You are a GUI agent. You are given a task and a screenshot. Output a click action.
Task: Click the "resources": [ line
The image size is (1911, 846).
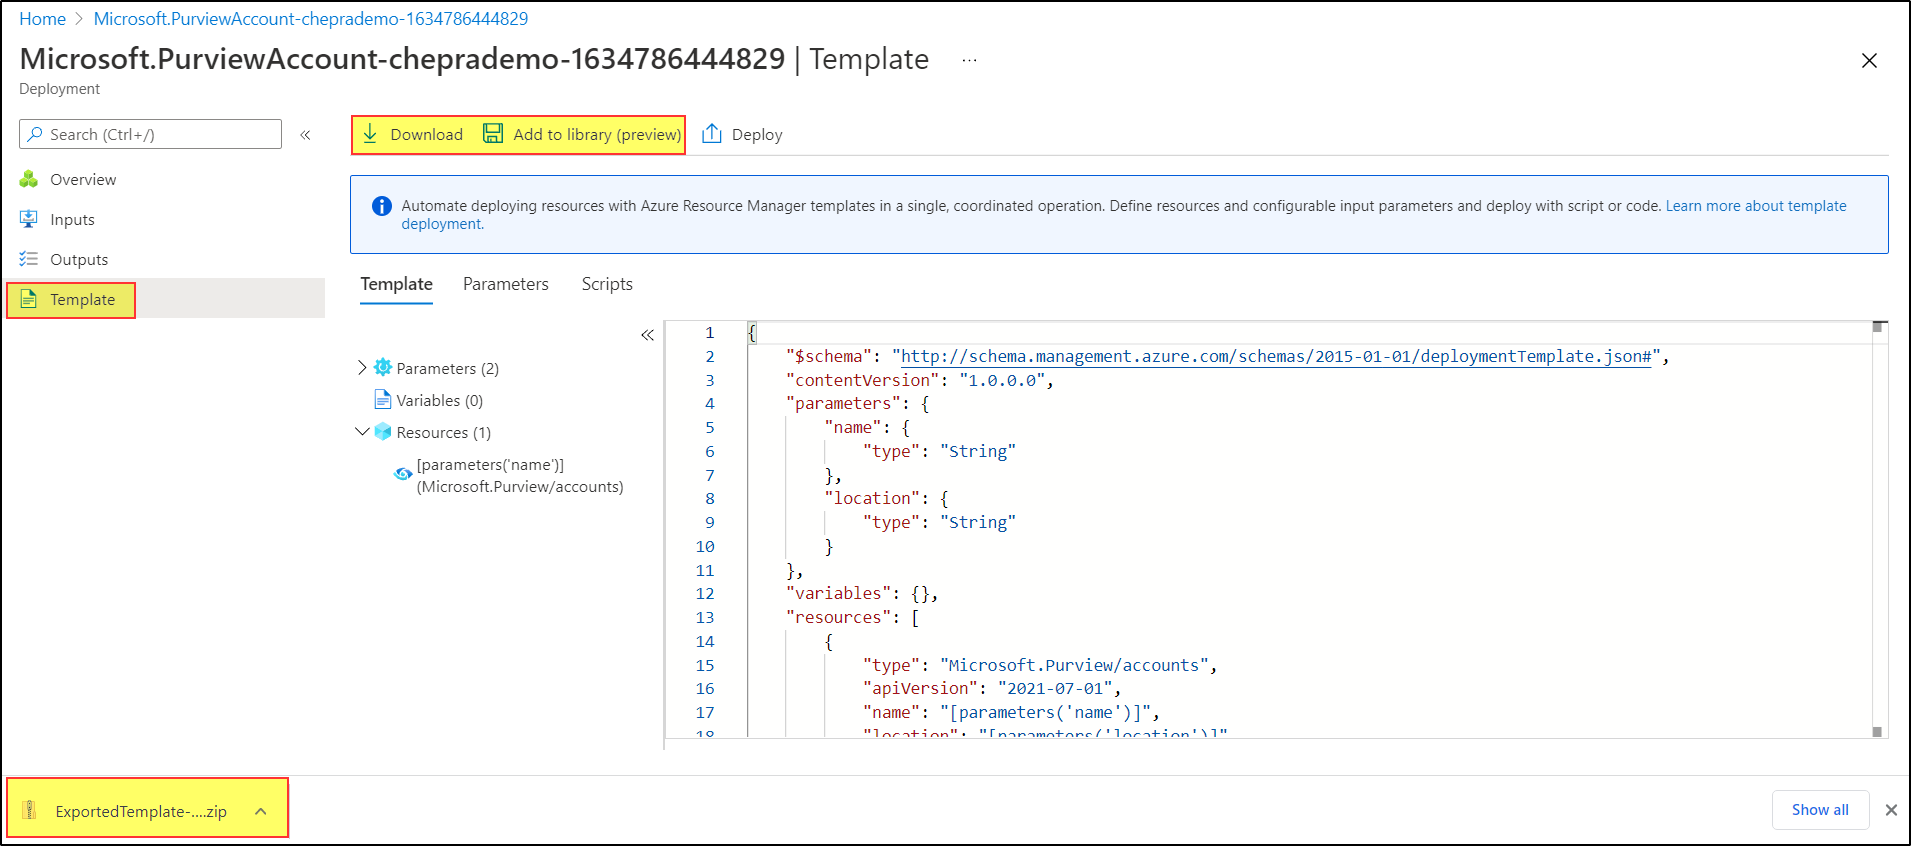pos(852,618)
